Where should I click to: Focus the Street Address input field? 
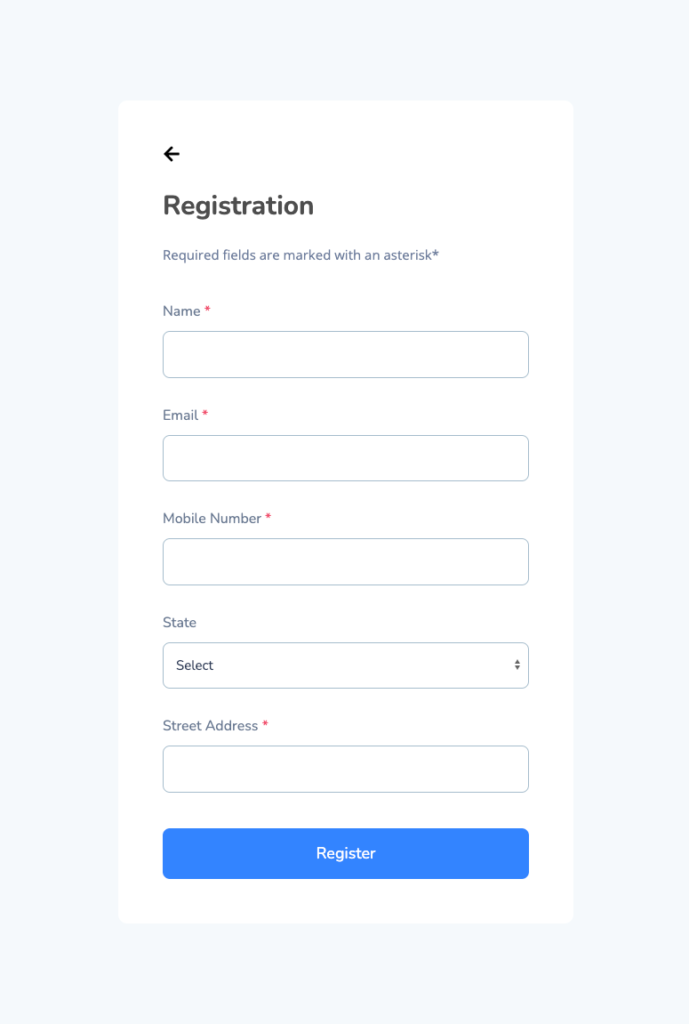[x=345, y=769]
